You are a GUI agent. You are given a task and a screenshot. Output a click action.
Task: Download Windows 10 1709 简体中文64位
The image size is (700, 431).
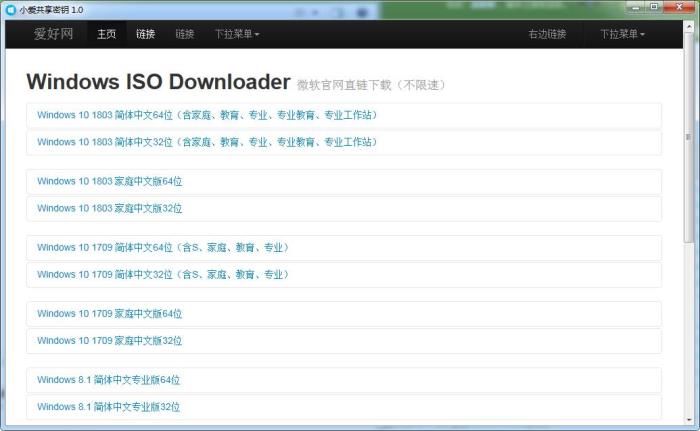point(344,247)
